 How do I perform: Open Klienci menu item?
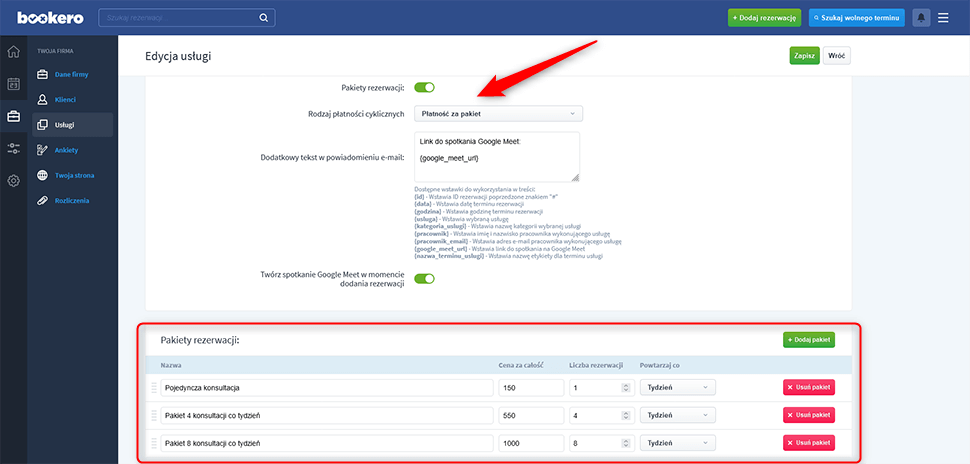point(72,99)
